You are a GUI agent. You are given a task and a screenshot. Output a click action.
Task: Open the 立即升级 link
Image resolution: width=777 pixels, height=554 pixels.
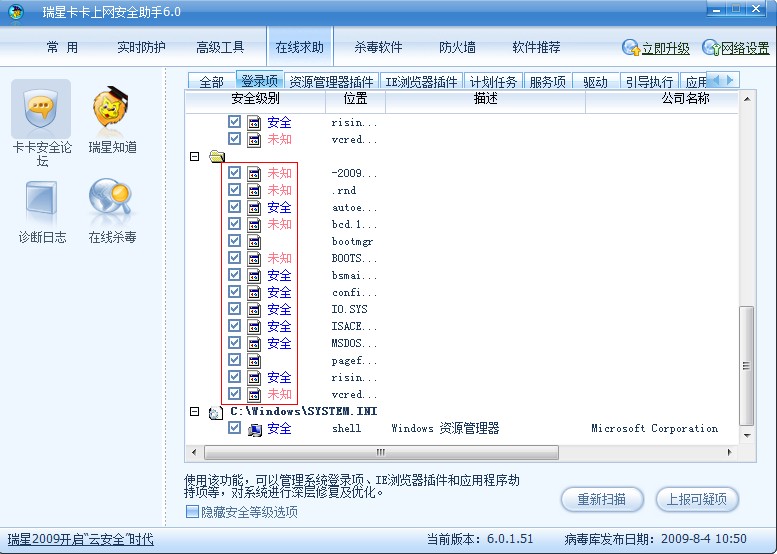click(x=666, y=49)
